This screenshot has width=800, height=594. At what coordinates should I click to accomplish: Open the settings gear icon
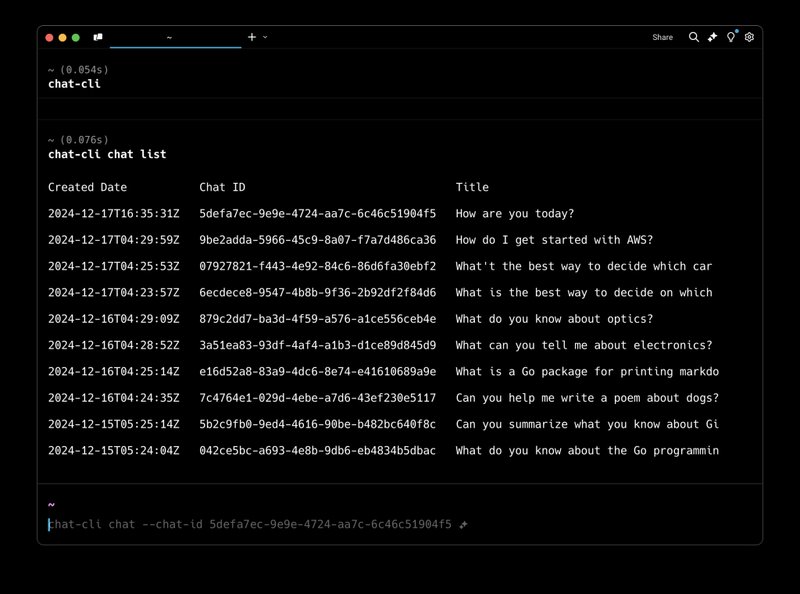(749, 37)
